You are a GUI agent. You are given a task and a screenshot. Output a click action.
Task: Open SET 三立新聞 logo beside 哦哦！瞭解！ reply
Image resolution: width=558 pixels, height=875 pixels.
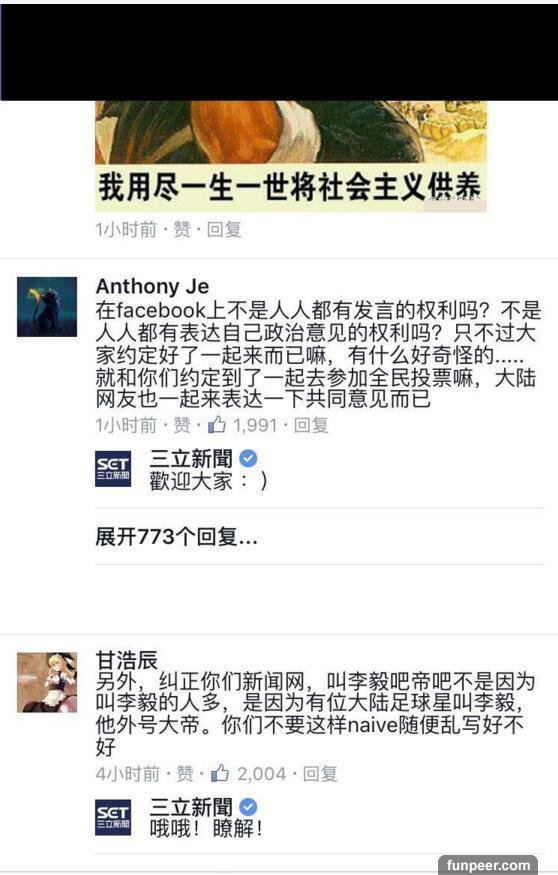click(x=113, y=818)
